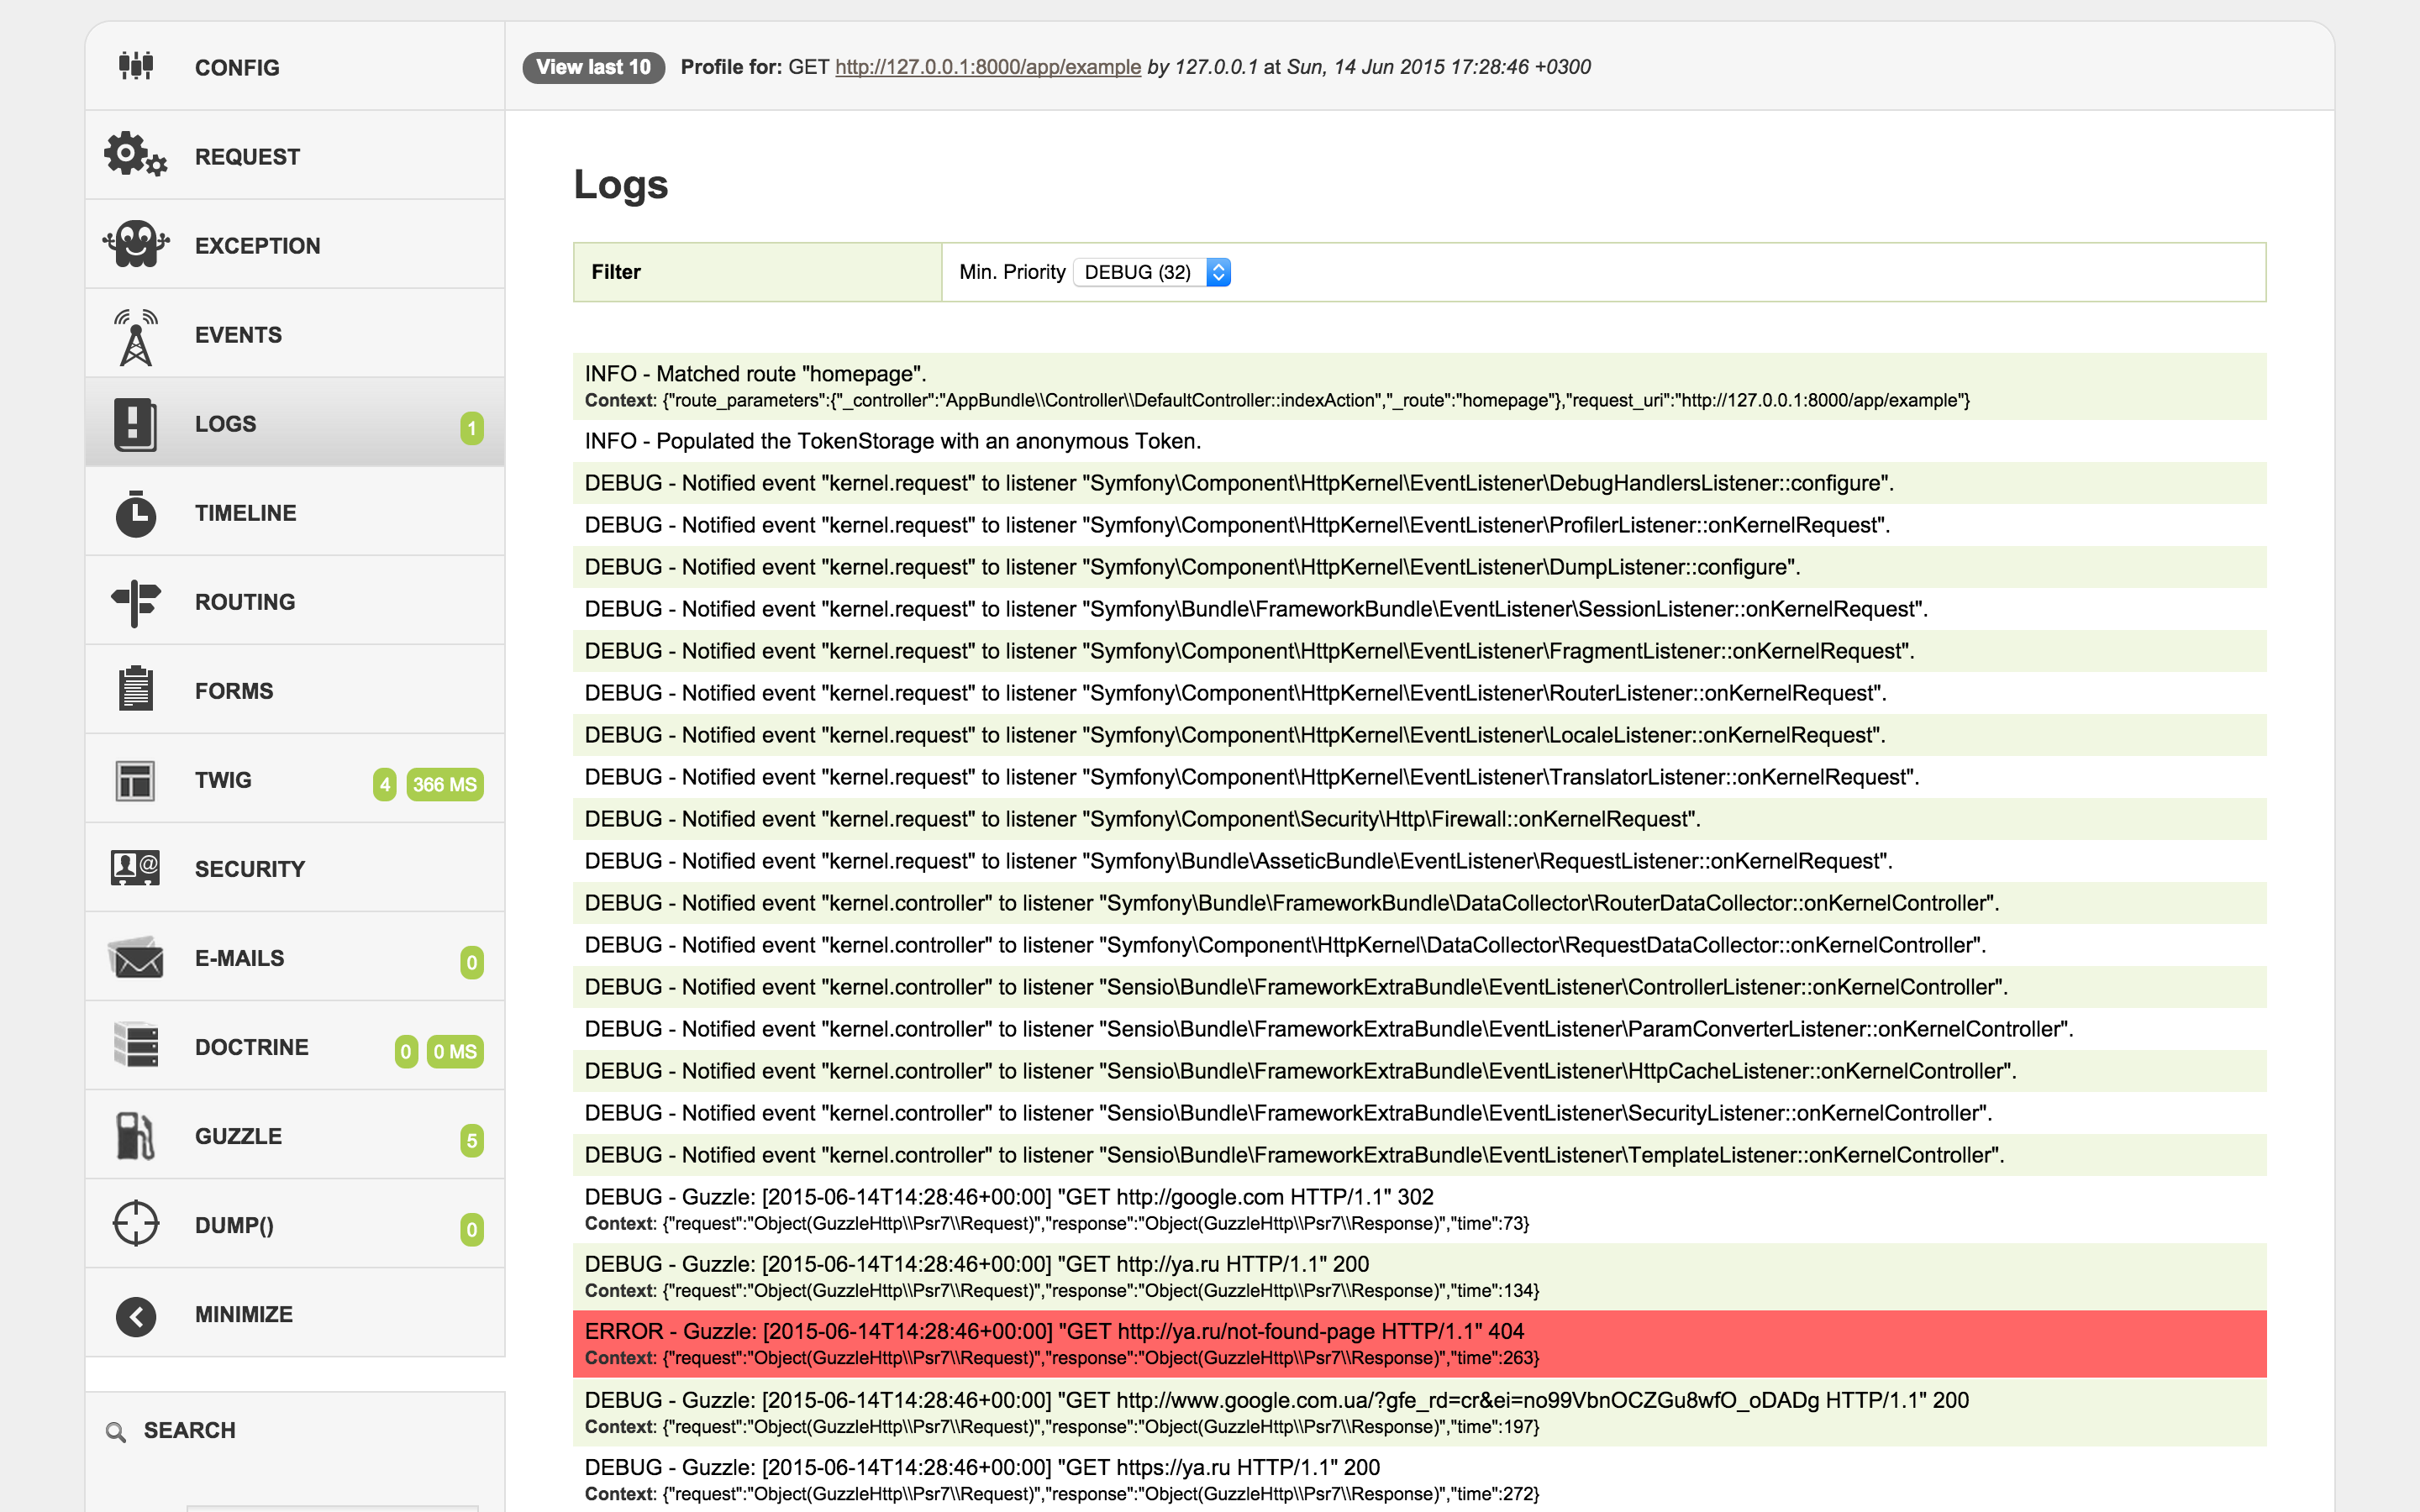2420x1512 pixels.
Task: Open the Events antenna tower icon
Action: (135, 336)
